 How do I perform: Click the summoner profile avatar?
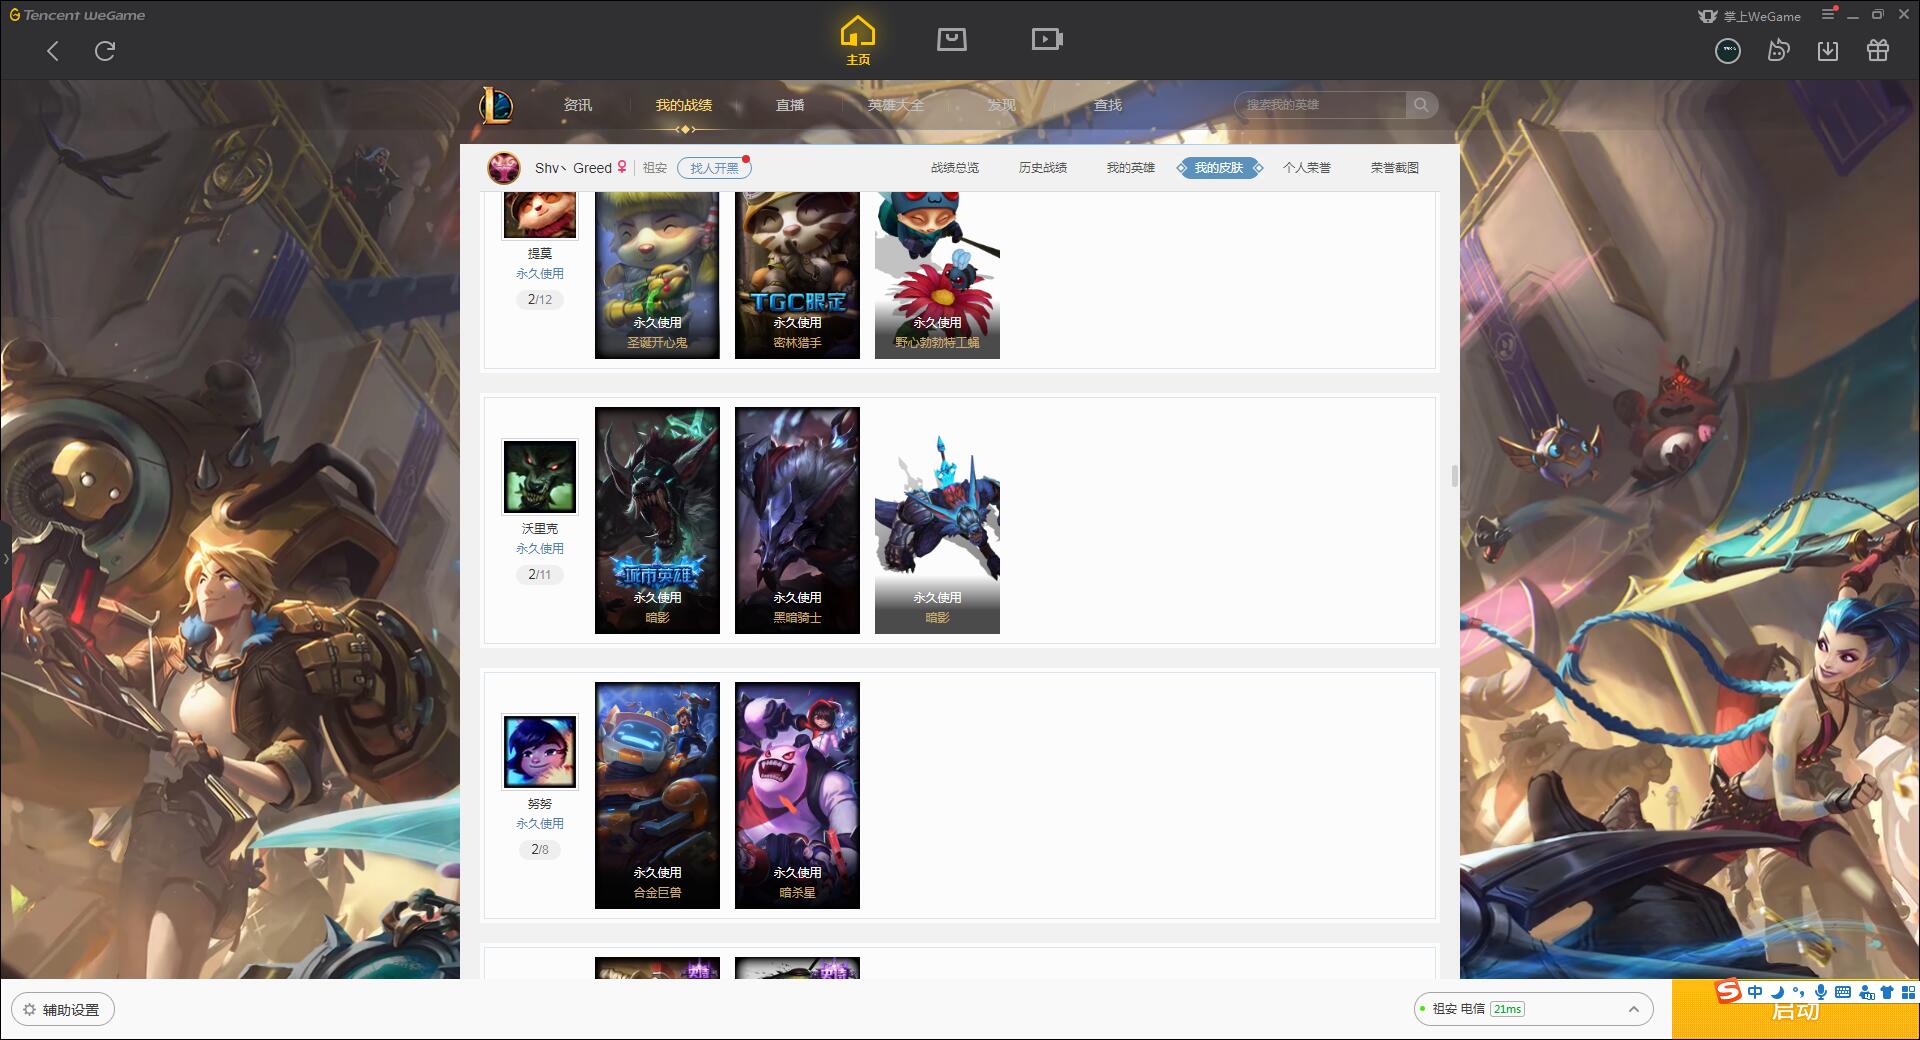coord(504,168)
